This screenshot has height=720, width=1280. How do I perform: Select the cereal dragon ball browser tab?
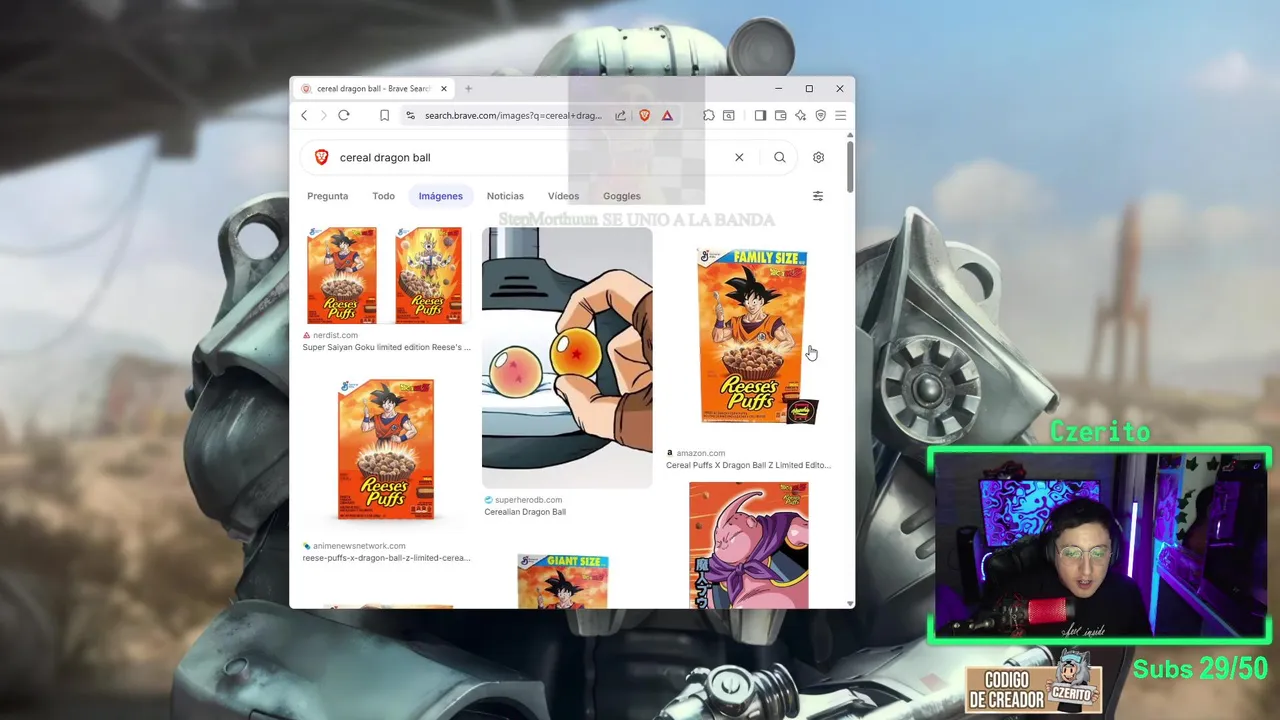click(374, 89)
